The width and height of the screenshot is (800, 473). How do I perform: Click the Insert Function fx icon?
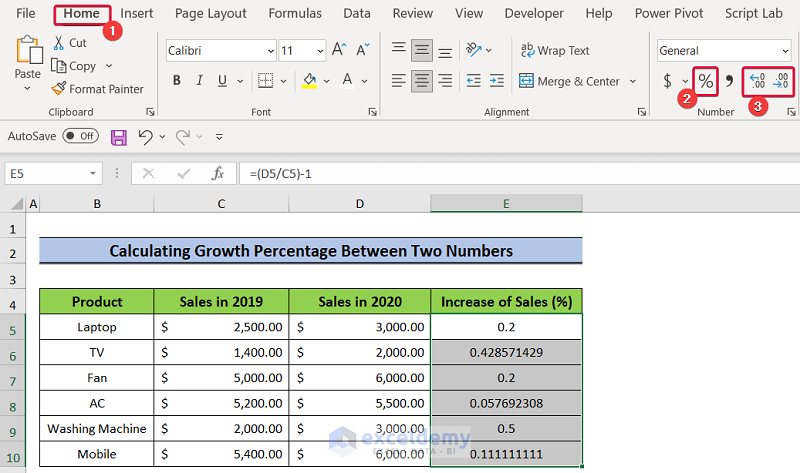point(217,173)
